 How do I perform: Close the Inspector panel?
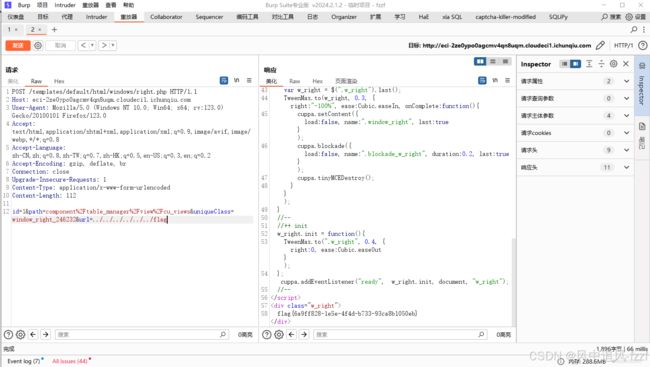[x=626, y=64]
